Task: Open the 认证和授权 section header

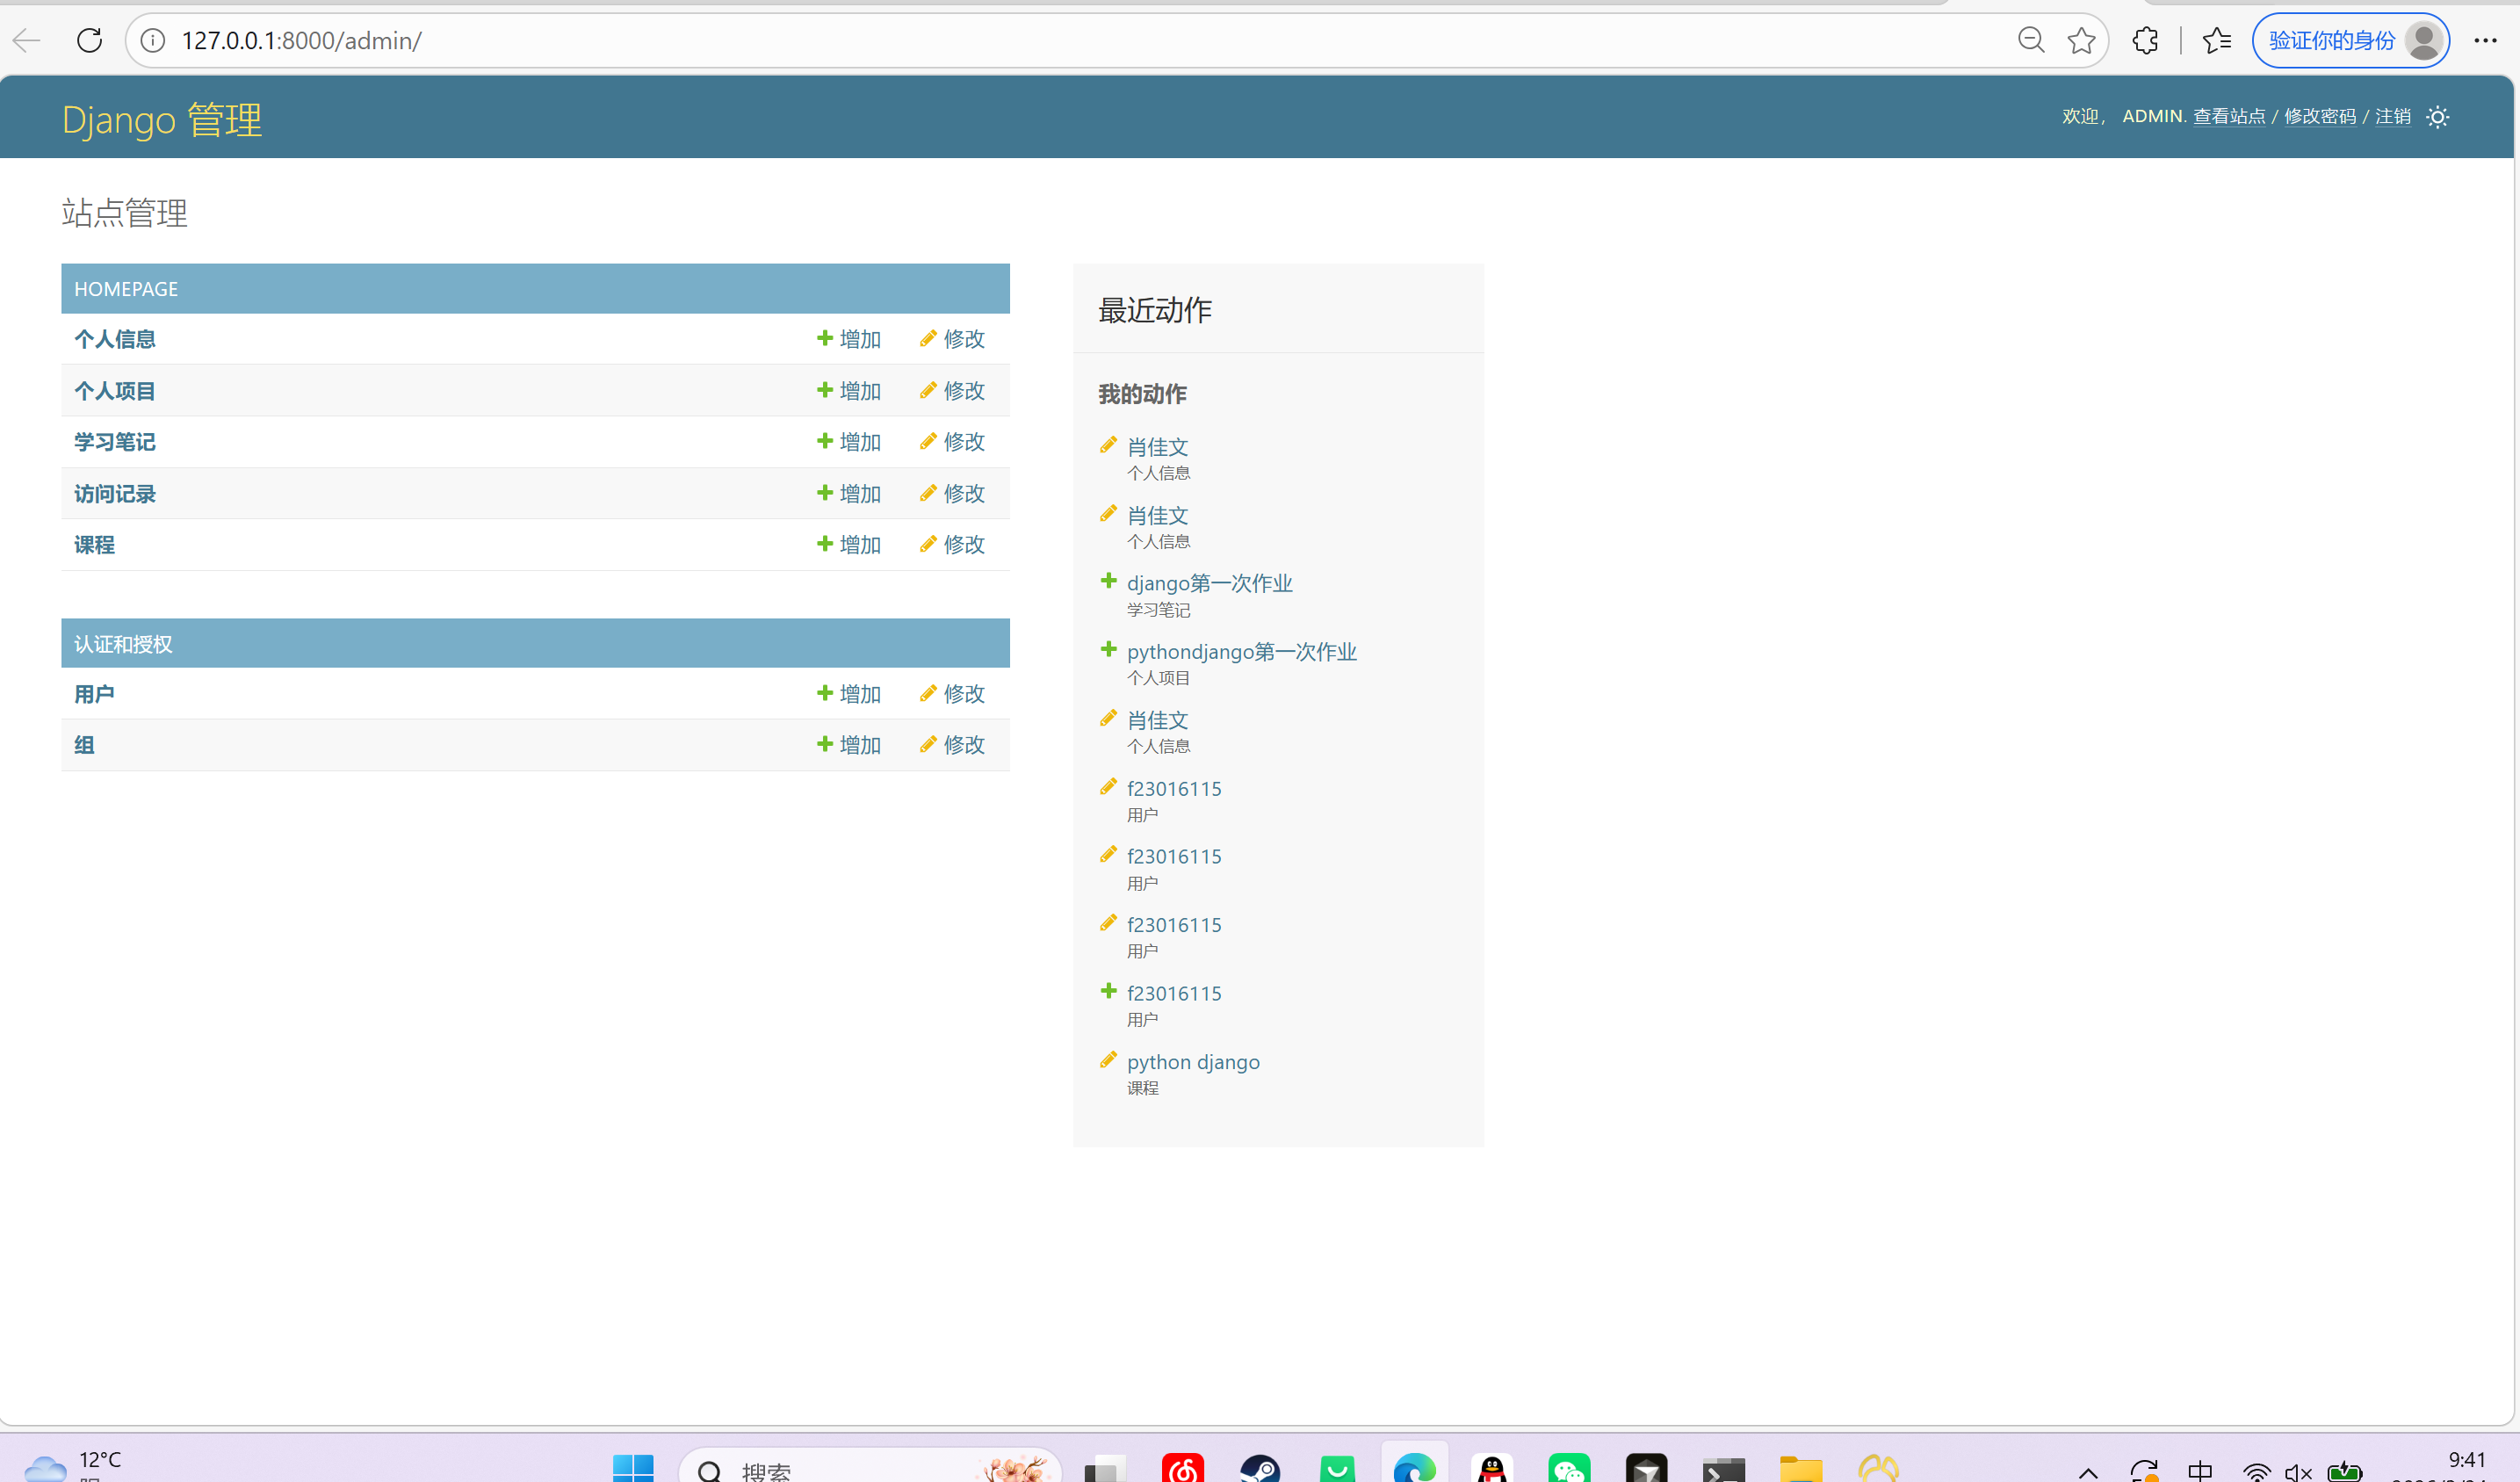Action: tap(123, 644)
